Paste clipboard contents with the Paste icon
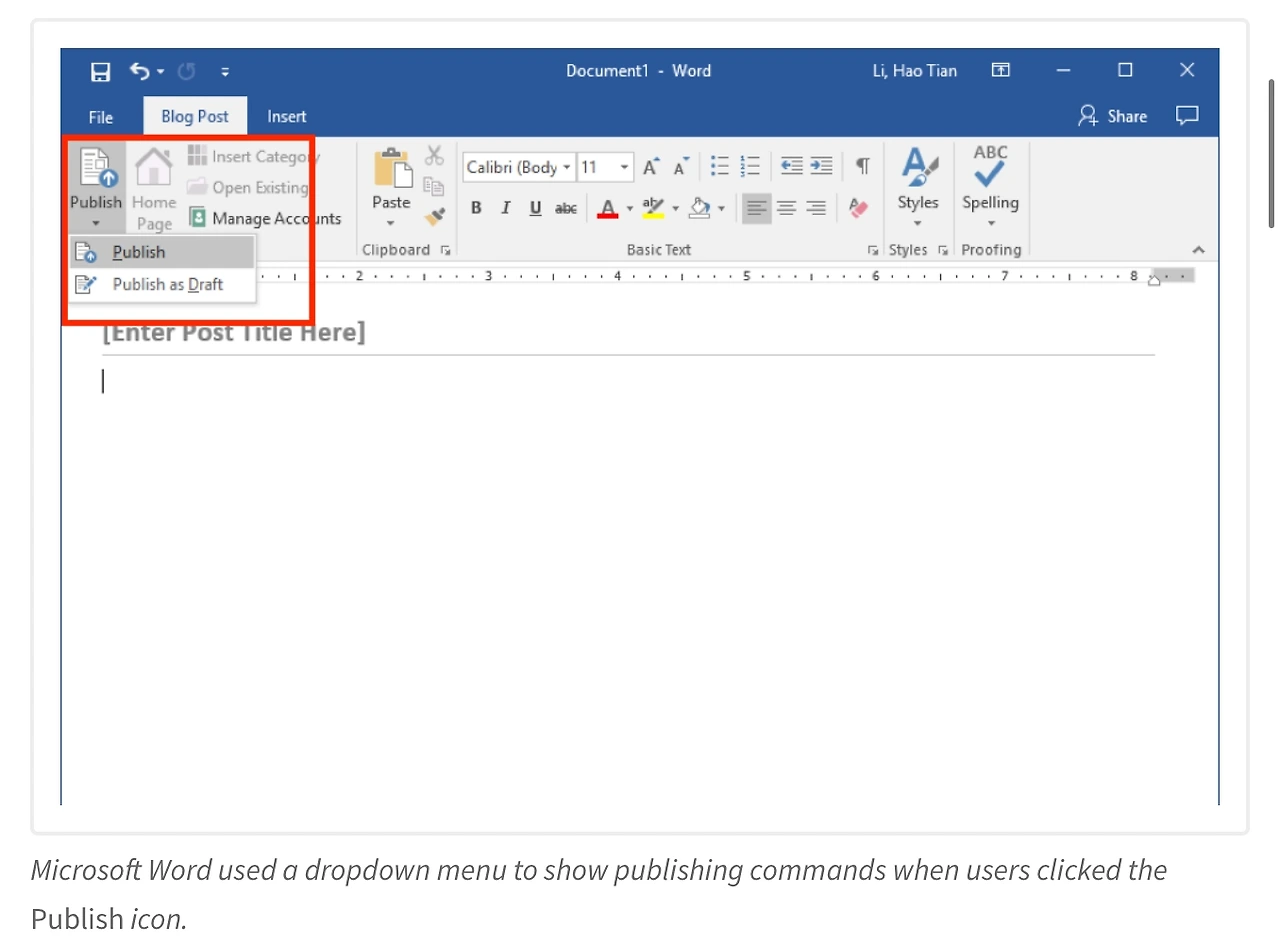Viewport: 1280px width, 943px height. pyautogui.click(x=392, y=168)
